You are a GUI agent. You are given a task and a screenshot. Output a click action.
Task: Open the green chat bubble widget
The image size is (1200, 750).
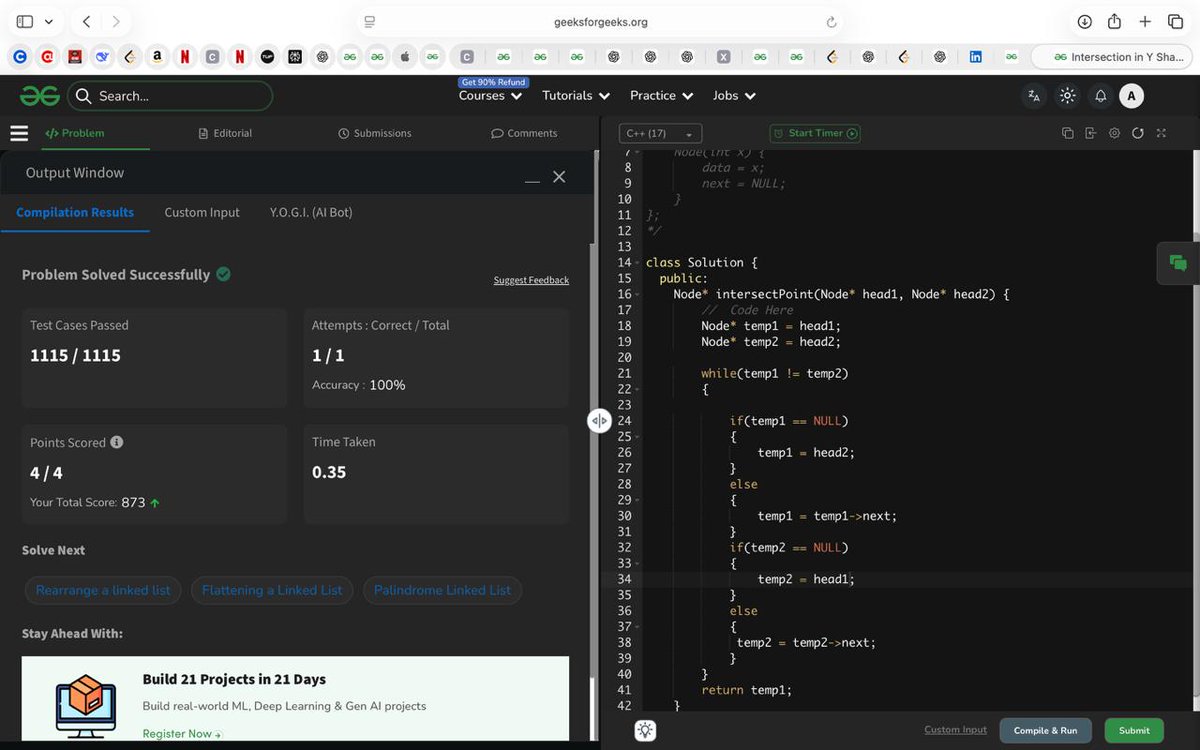(1178, 263)
